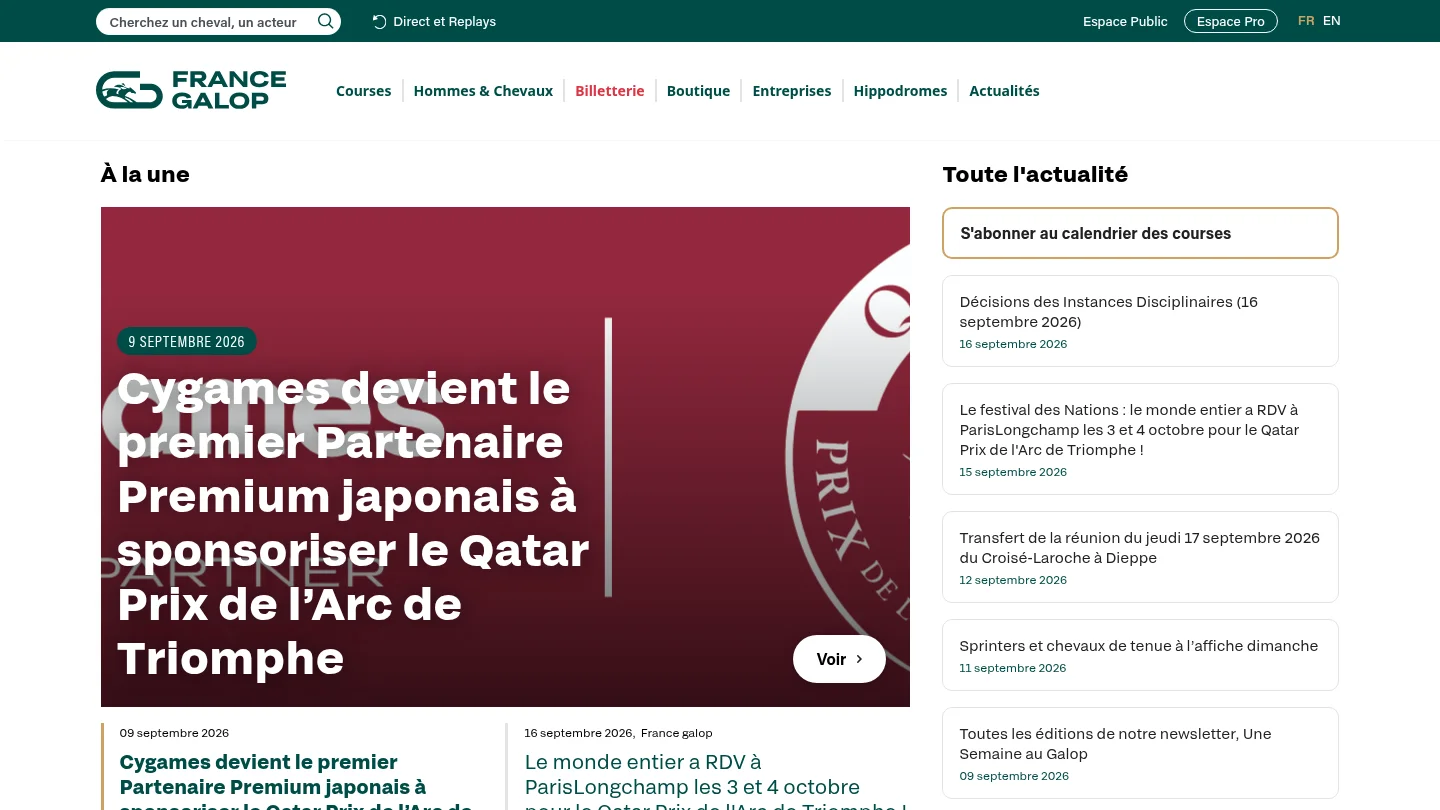Open Sprinters et chevaux de tenue article
This screenshot has height=810, width=1440.
1140,655
